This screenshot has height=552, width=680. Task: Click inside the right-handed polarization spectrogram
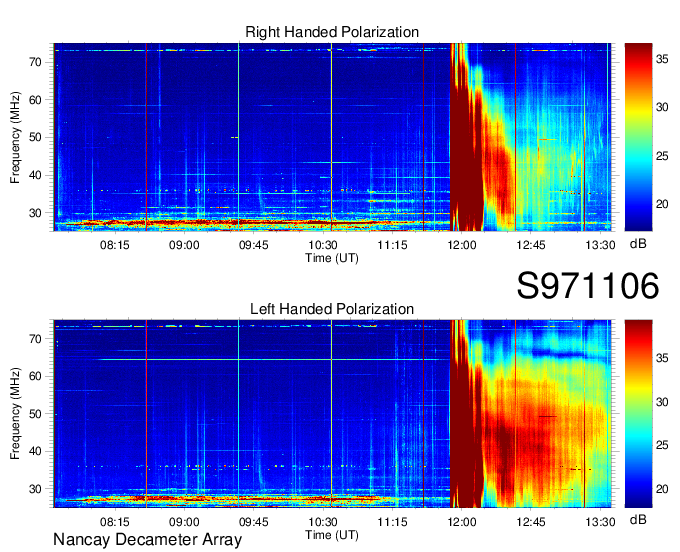pyautogui.click(x=332, y=137)
